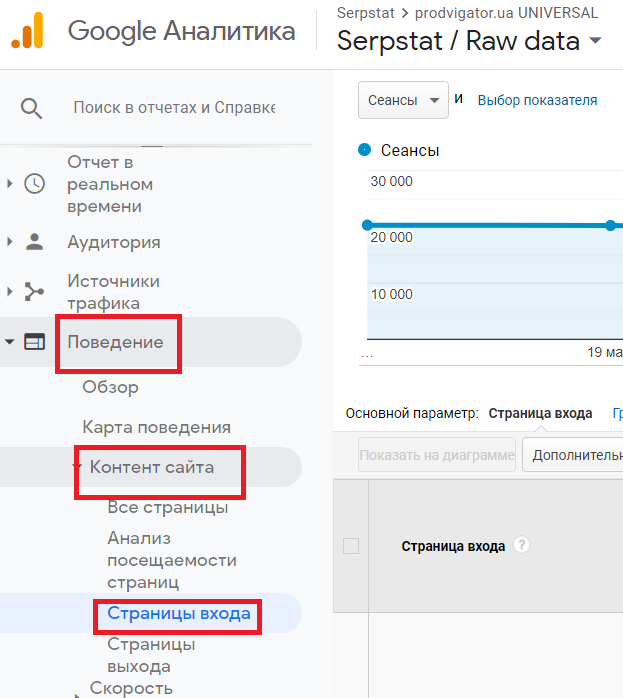Click the Traffic sources branching icon
Screen dimensions: 623x698
click(34, 292)
